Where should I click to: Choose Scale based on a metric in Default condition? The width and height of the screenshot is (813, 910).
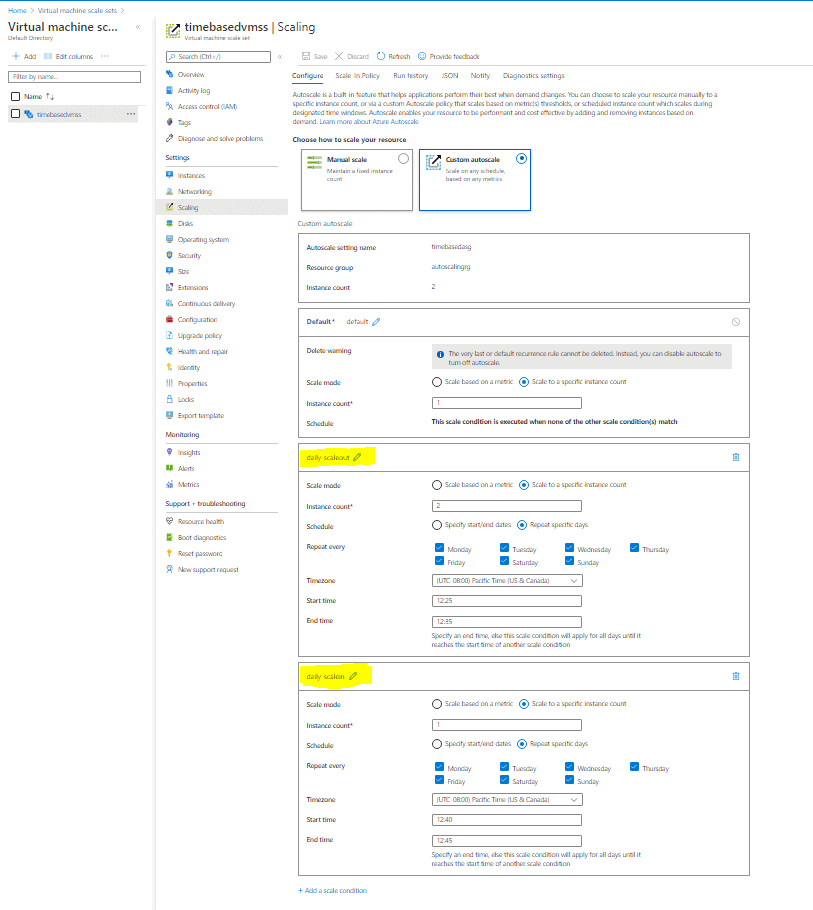tap(437, 382)
